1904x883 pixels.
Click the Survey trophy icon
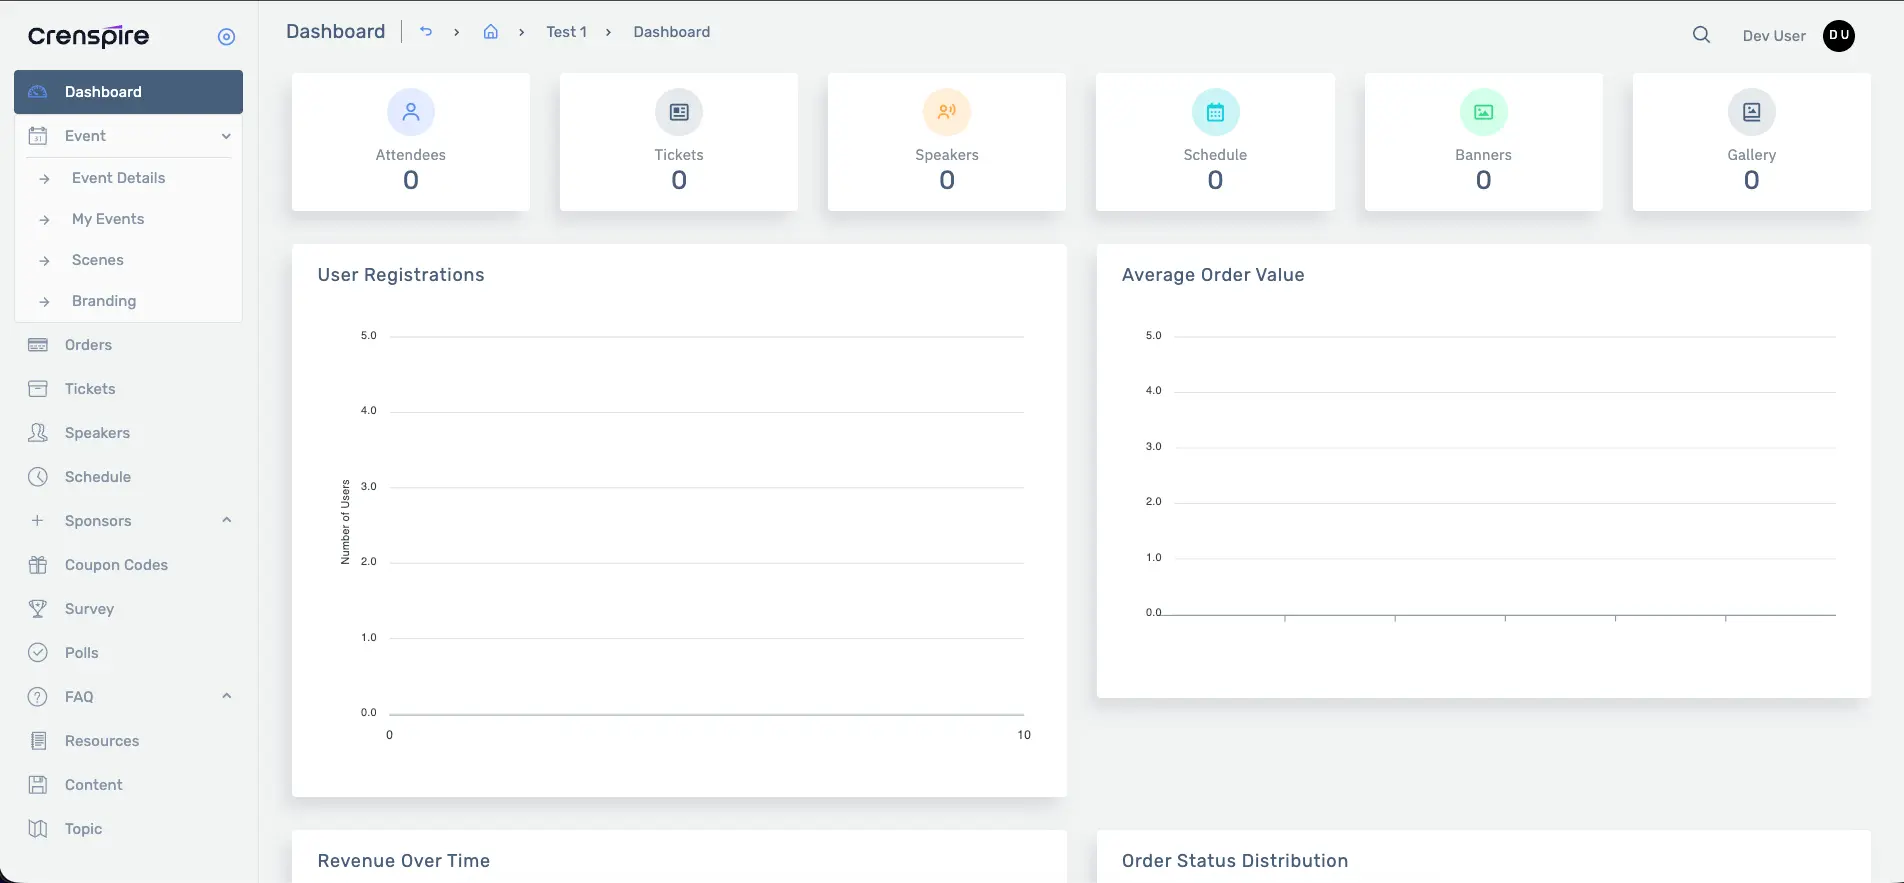point(38,609)
